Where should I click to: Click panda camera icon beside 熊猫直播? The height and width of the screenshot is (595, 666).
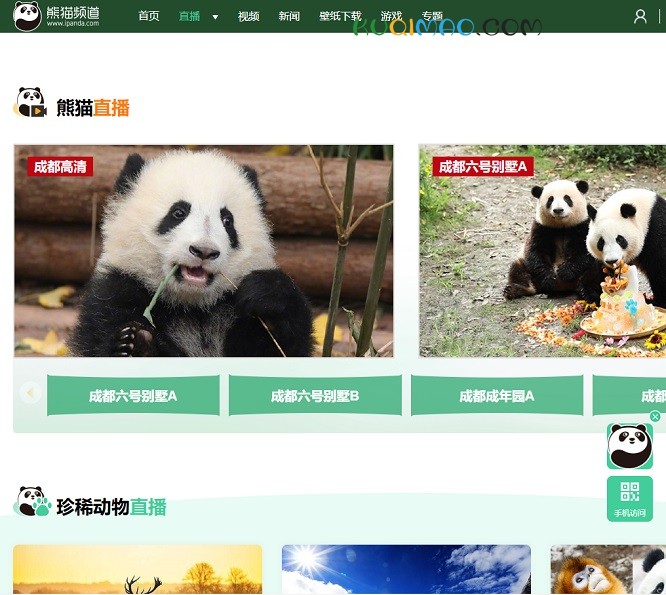click(30, 102)
